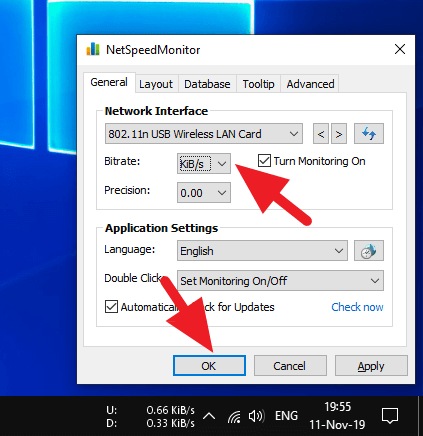The height and width of the screenshot is (436, 423).
Task: Click the NetSpeedMonitor bar chart title icon
Action: pyautogui.click(x=93, y=49)
